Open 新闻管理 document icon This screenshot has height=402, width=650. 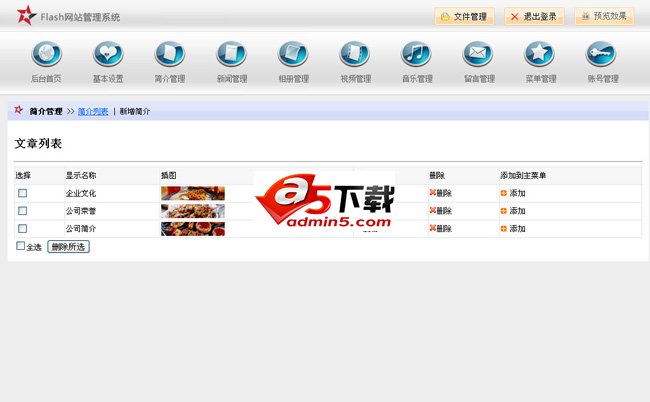click(232, 54)
